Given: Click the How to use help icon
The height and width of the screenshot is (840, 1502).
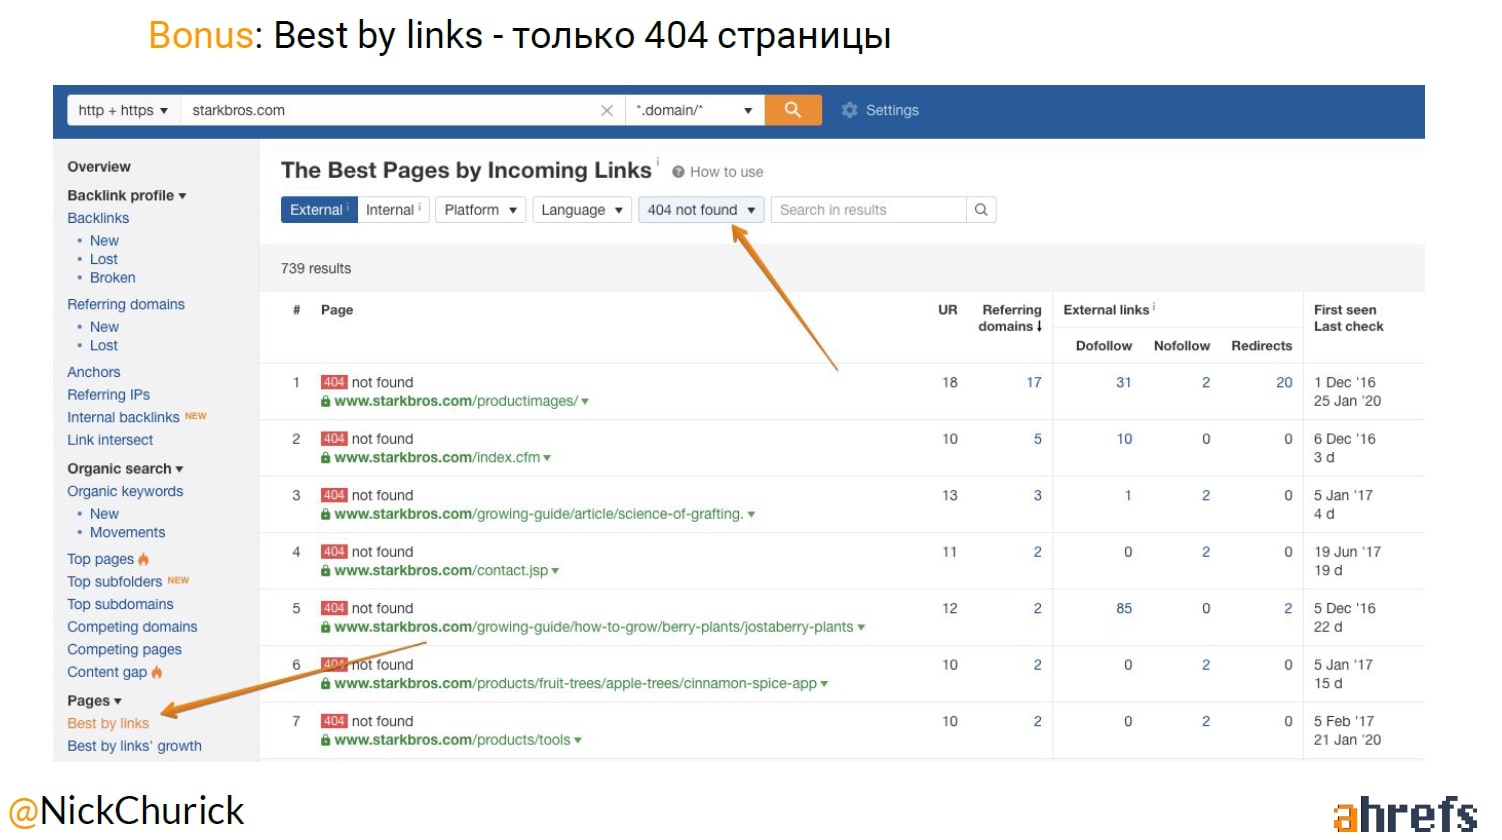Looking at the screenshot, I should pyautogui.click(x=678, y=172).
